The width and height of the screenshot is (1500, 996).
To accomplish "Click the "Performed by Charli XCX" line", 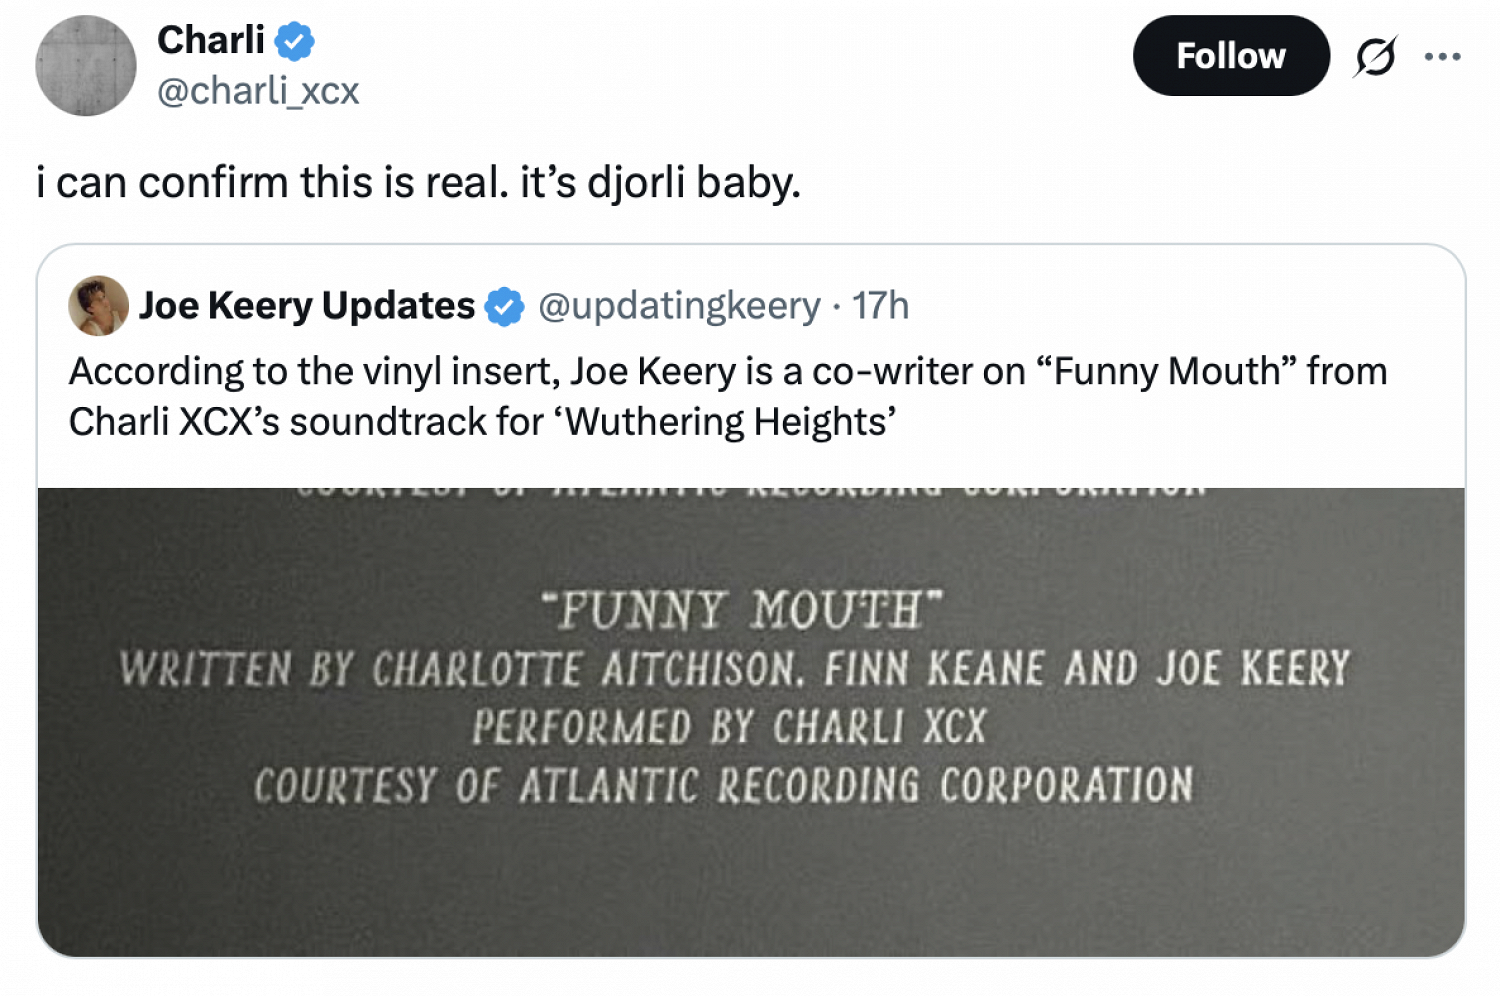I will pyautogui.click(x=729, y=727).
